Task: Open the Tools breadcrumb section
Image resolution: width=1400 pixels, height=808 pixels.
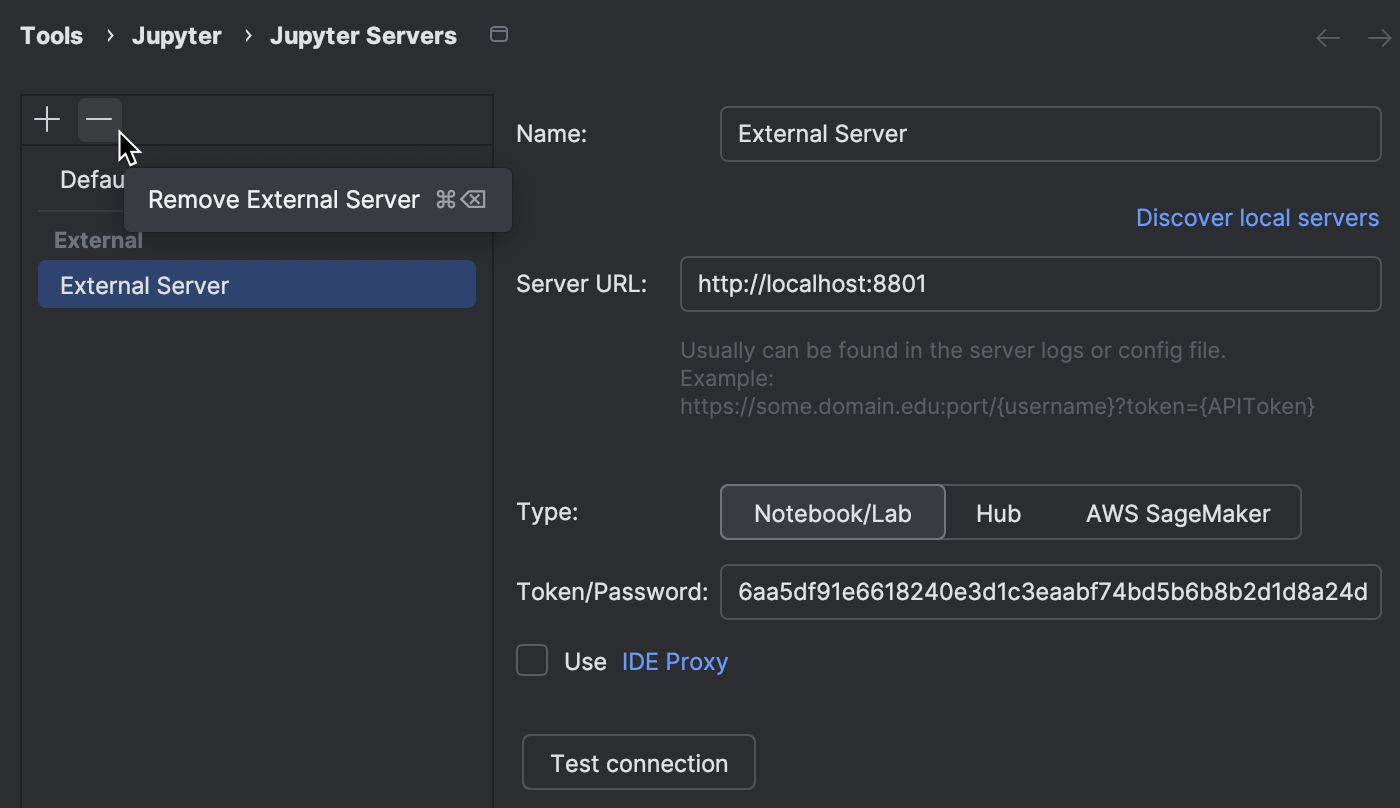Action: click(52, 36)
